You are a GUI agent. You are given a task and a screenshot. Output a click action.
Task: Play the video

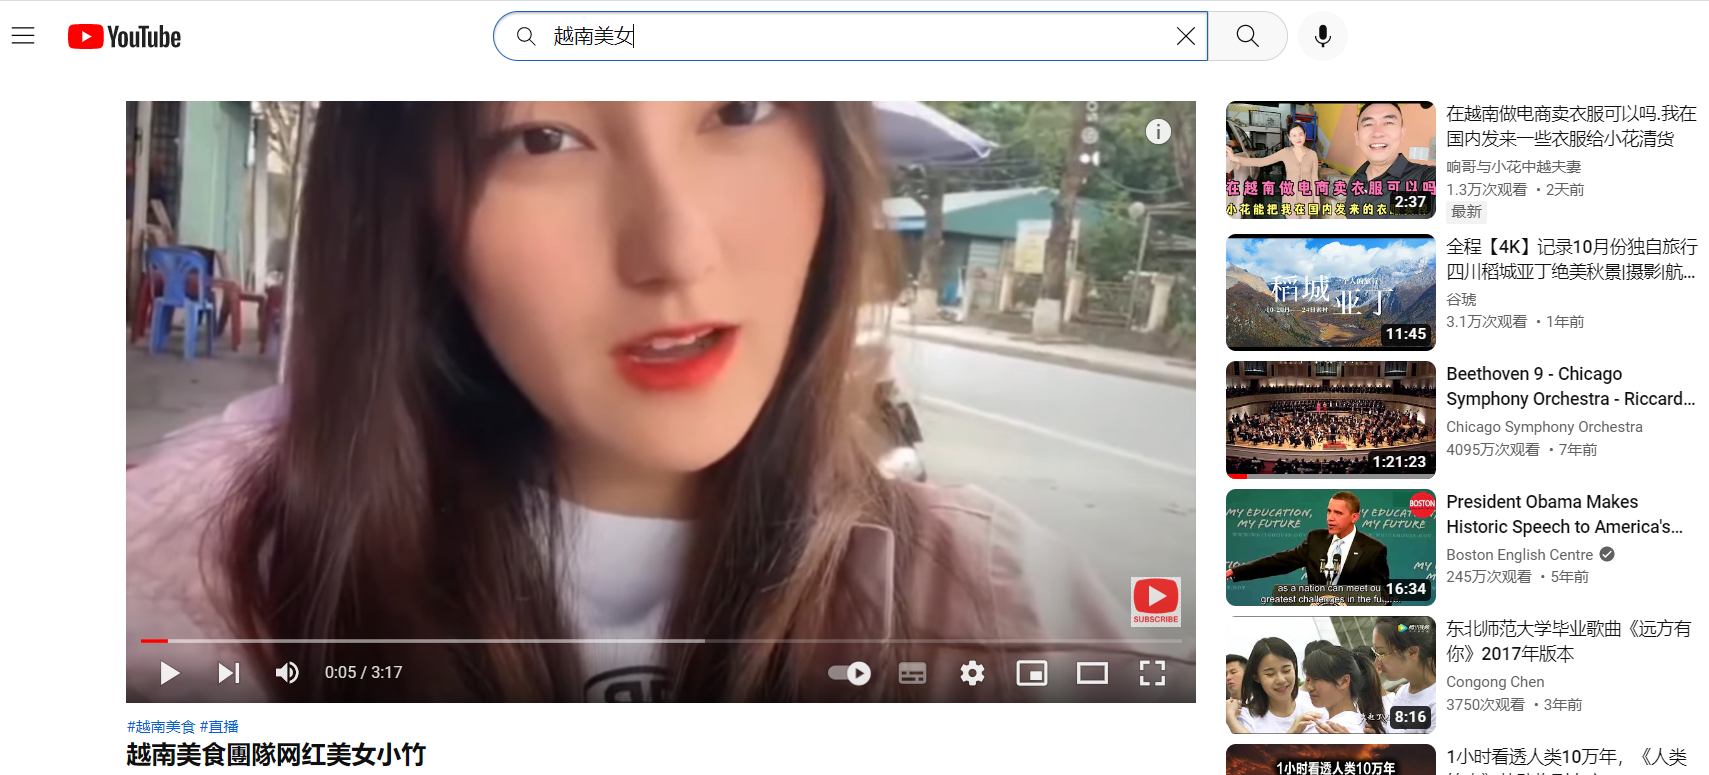pos(169,673)
